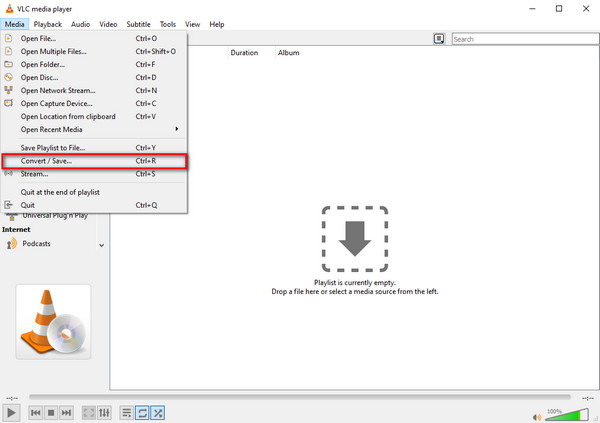This screenshot has height=423, width=600.
Task: Open the Playback menu
Action: tap(47, 24)
